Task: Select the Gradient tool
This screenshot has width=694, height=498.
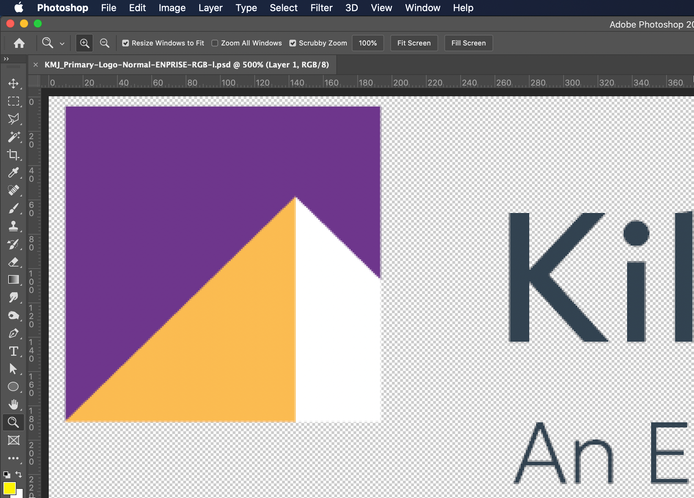Action: [13, 280]
